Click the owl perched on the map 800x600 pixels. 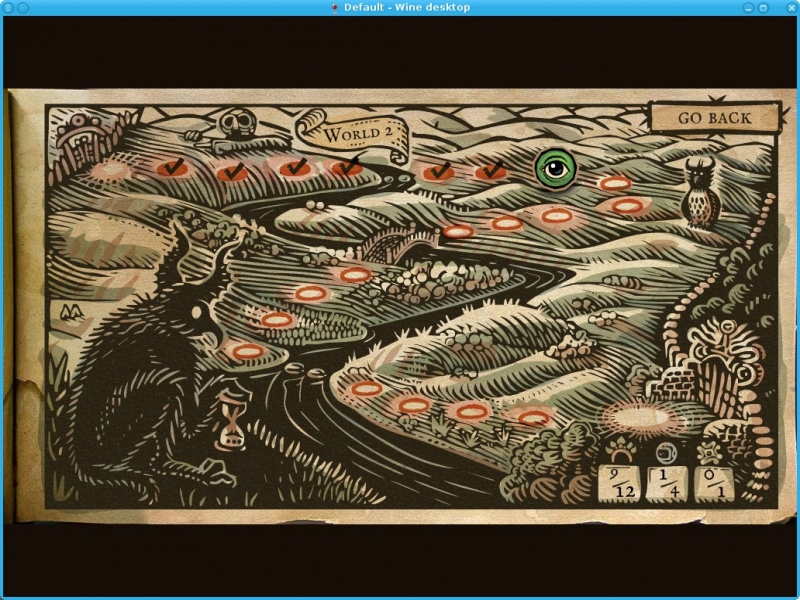[x=699, y=191]
